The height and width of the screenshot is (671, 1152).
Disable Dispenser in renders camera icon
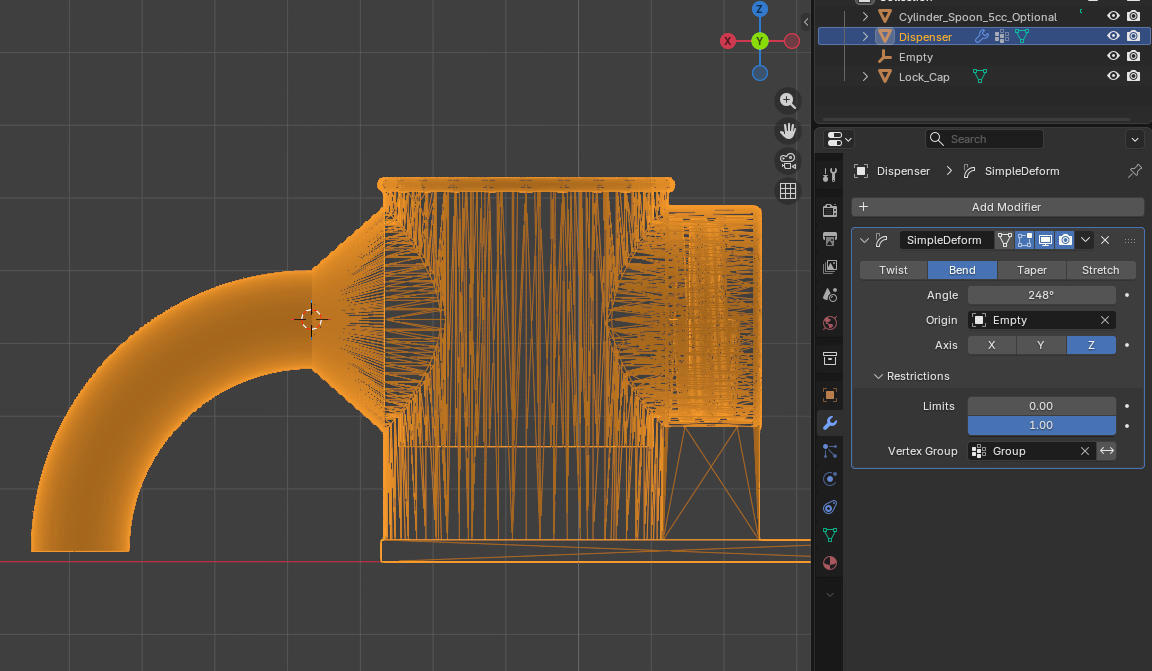pyautogui.click(x=1134, y=36)
